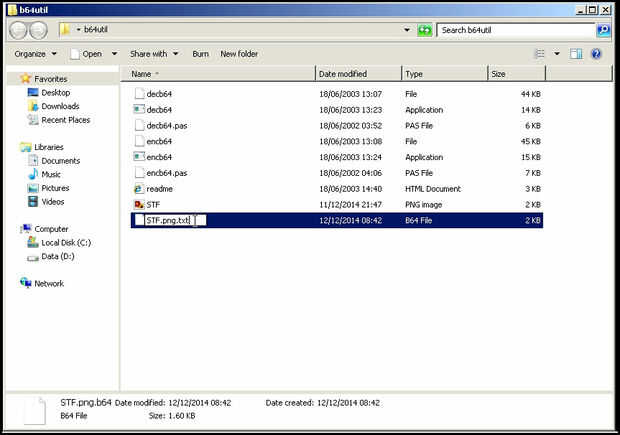
Task: Select the readme HTML document icon
Action: point(139,189)
